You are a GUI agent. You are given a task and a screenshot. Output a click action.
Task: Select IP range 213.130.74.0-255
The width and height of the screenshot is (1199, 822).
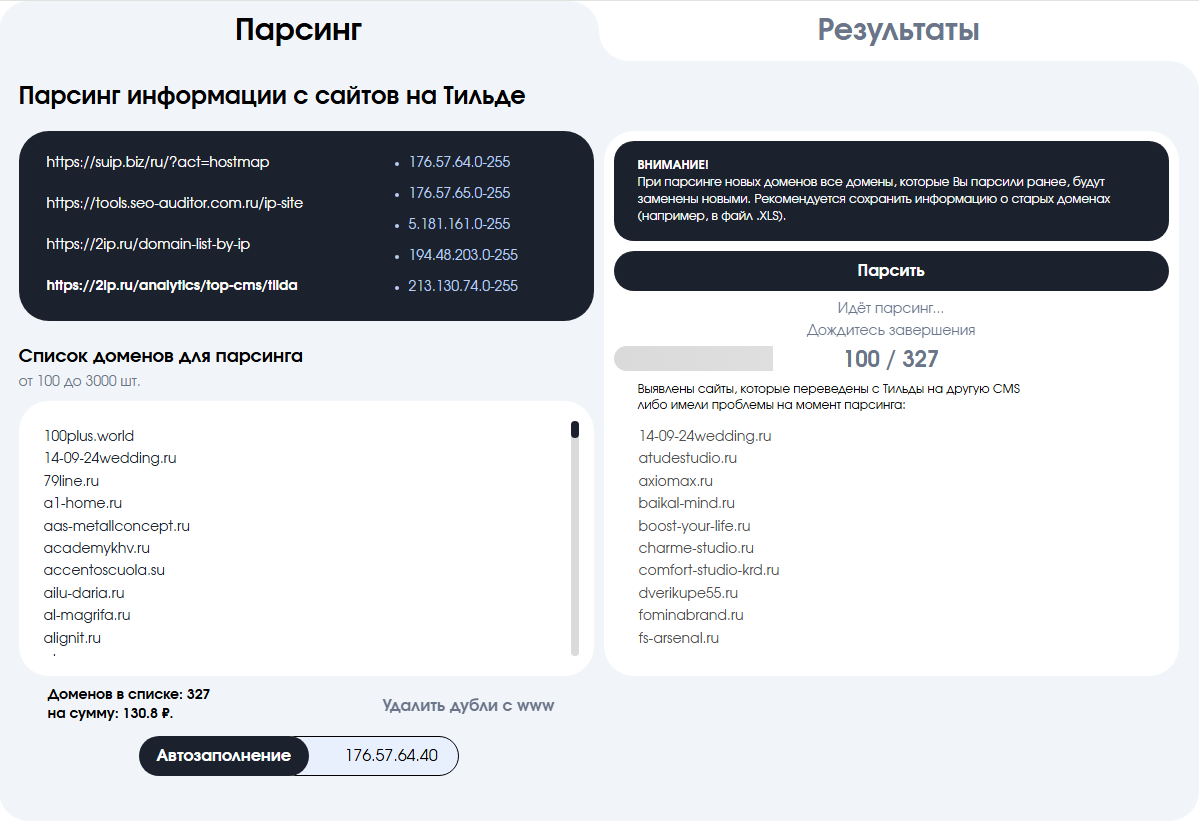463,286
